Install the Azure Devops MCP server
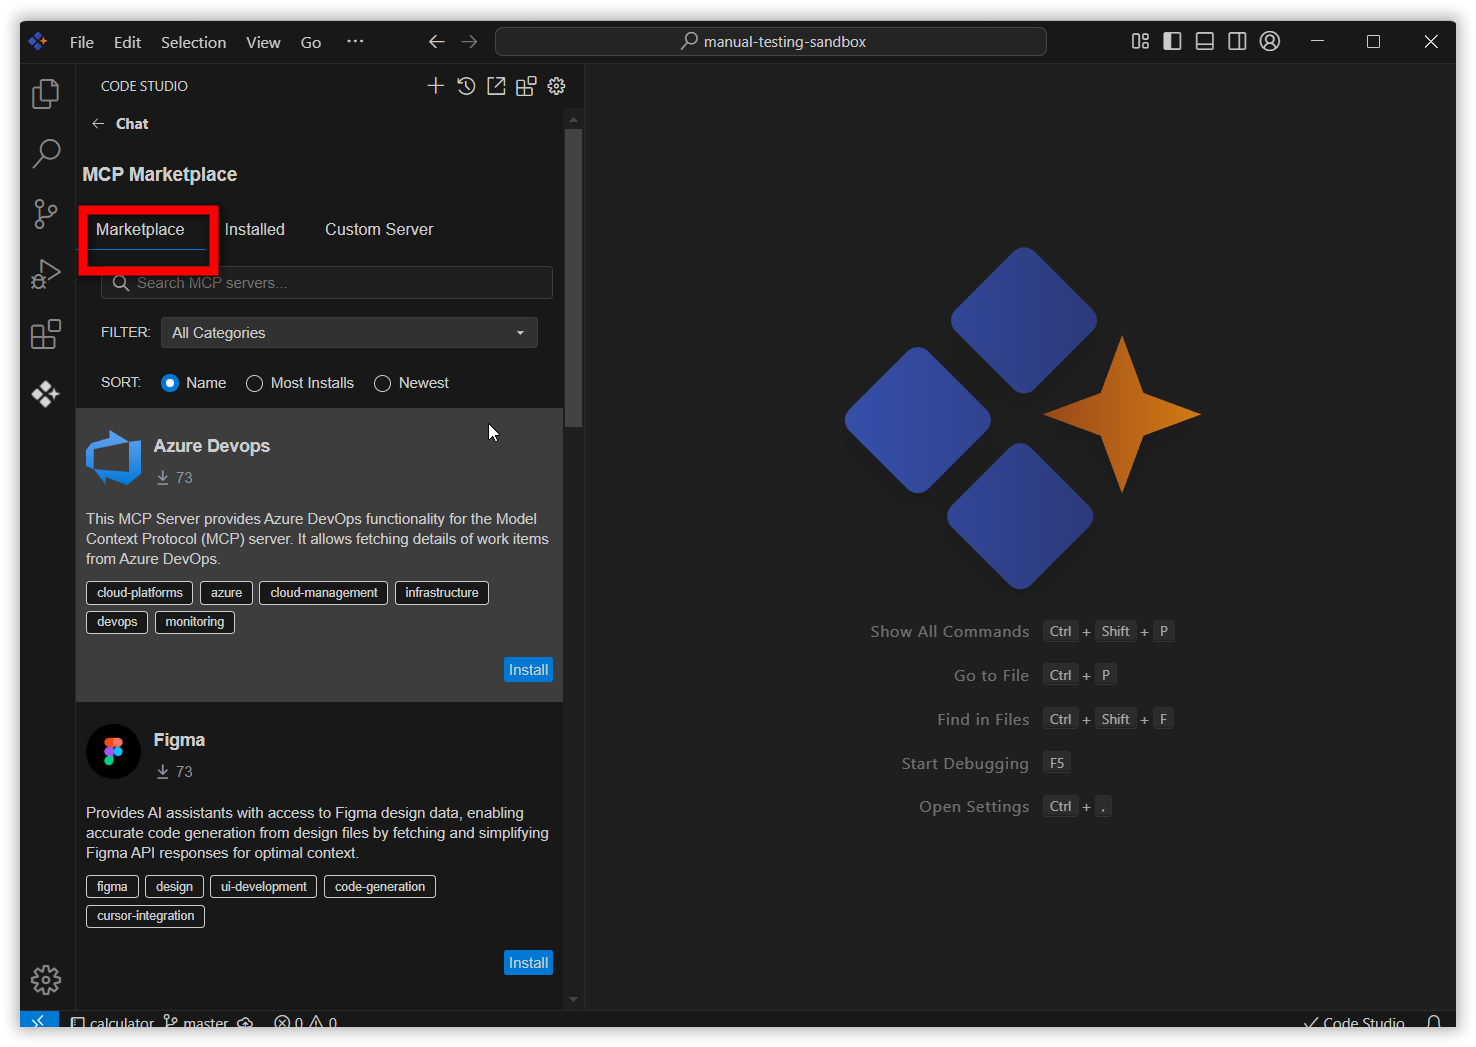The height and width of the screenshot is (1047, 1476). 528,670
